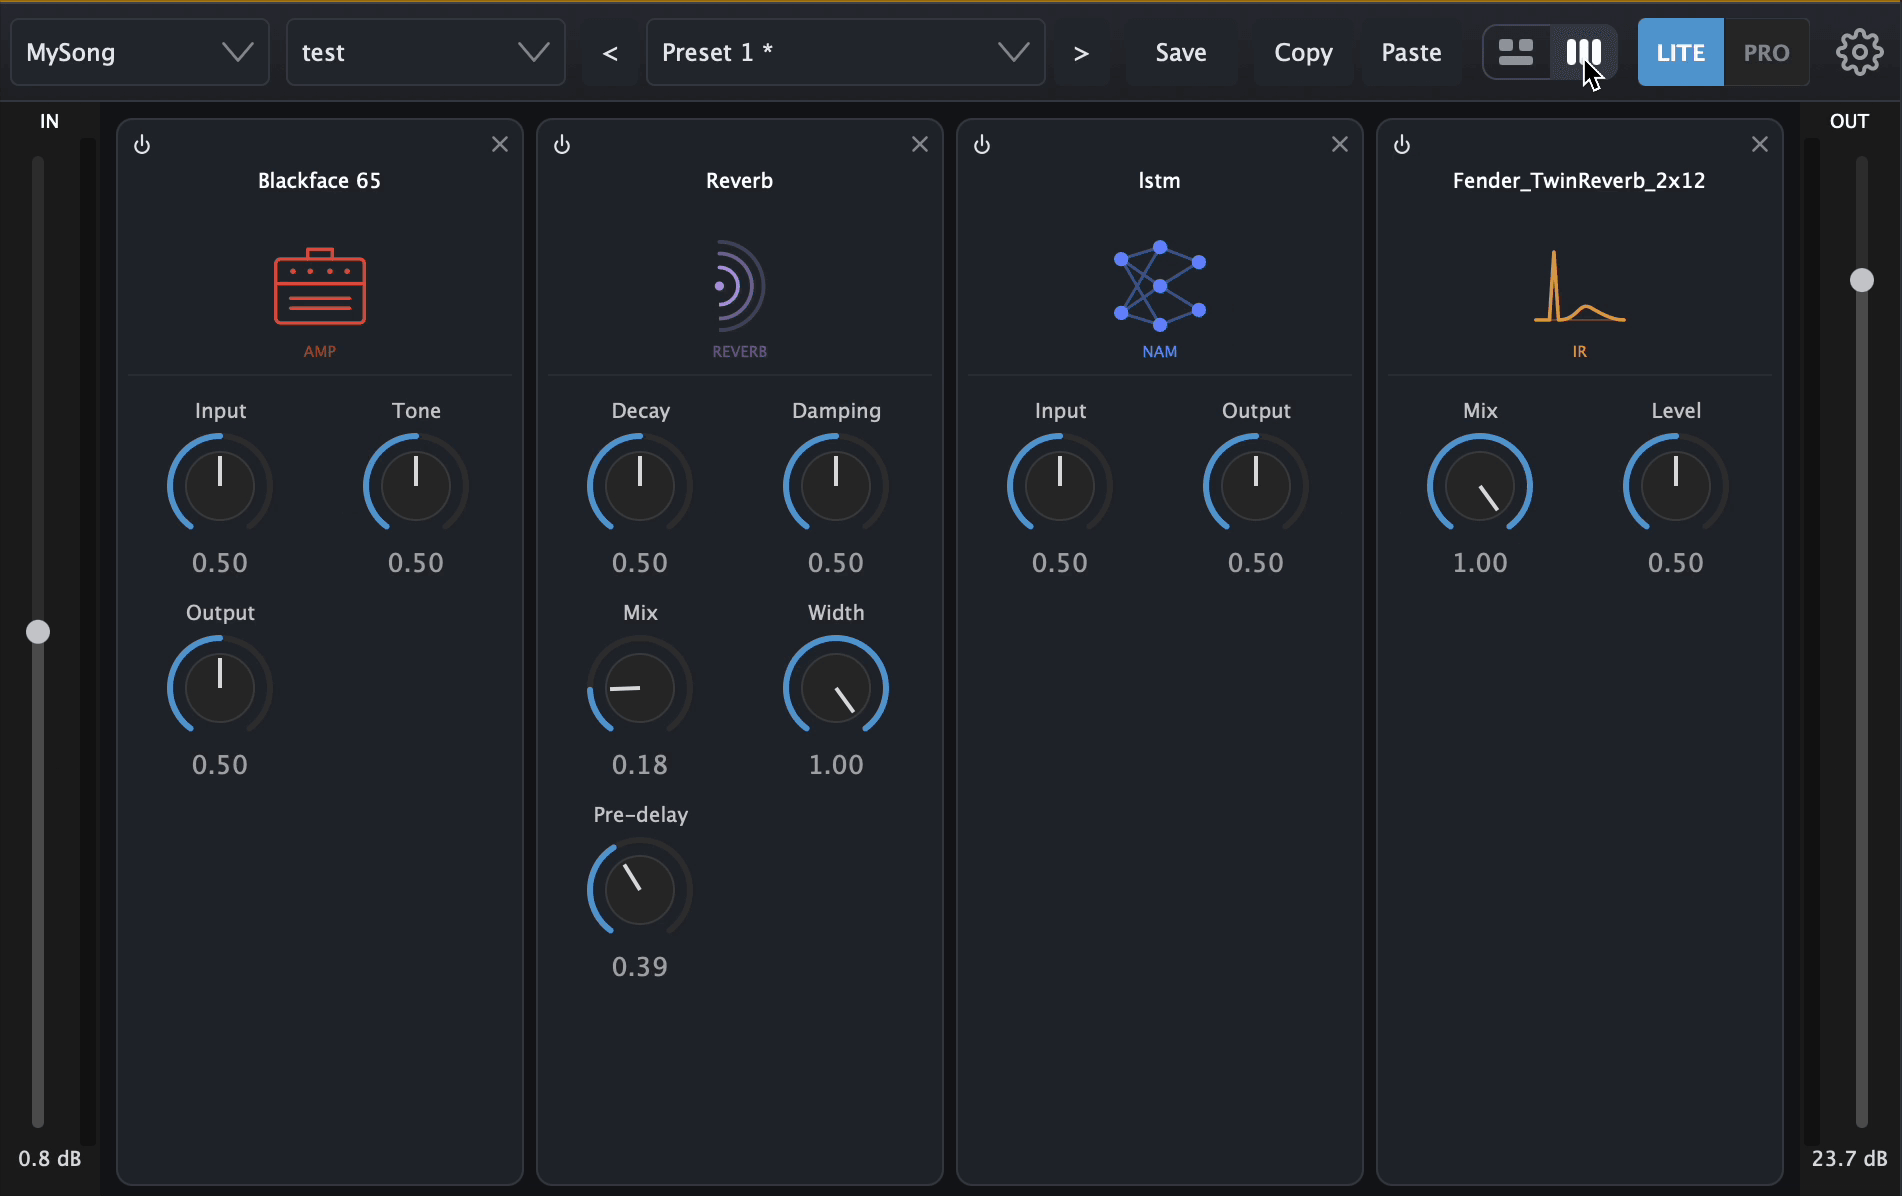This screenshot has height=1196, width=1902.
Task: Paste preset settings
Action: click(x=1411, y=52)
